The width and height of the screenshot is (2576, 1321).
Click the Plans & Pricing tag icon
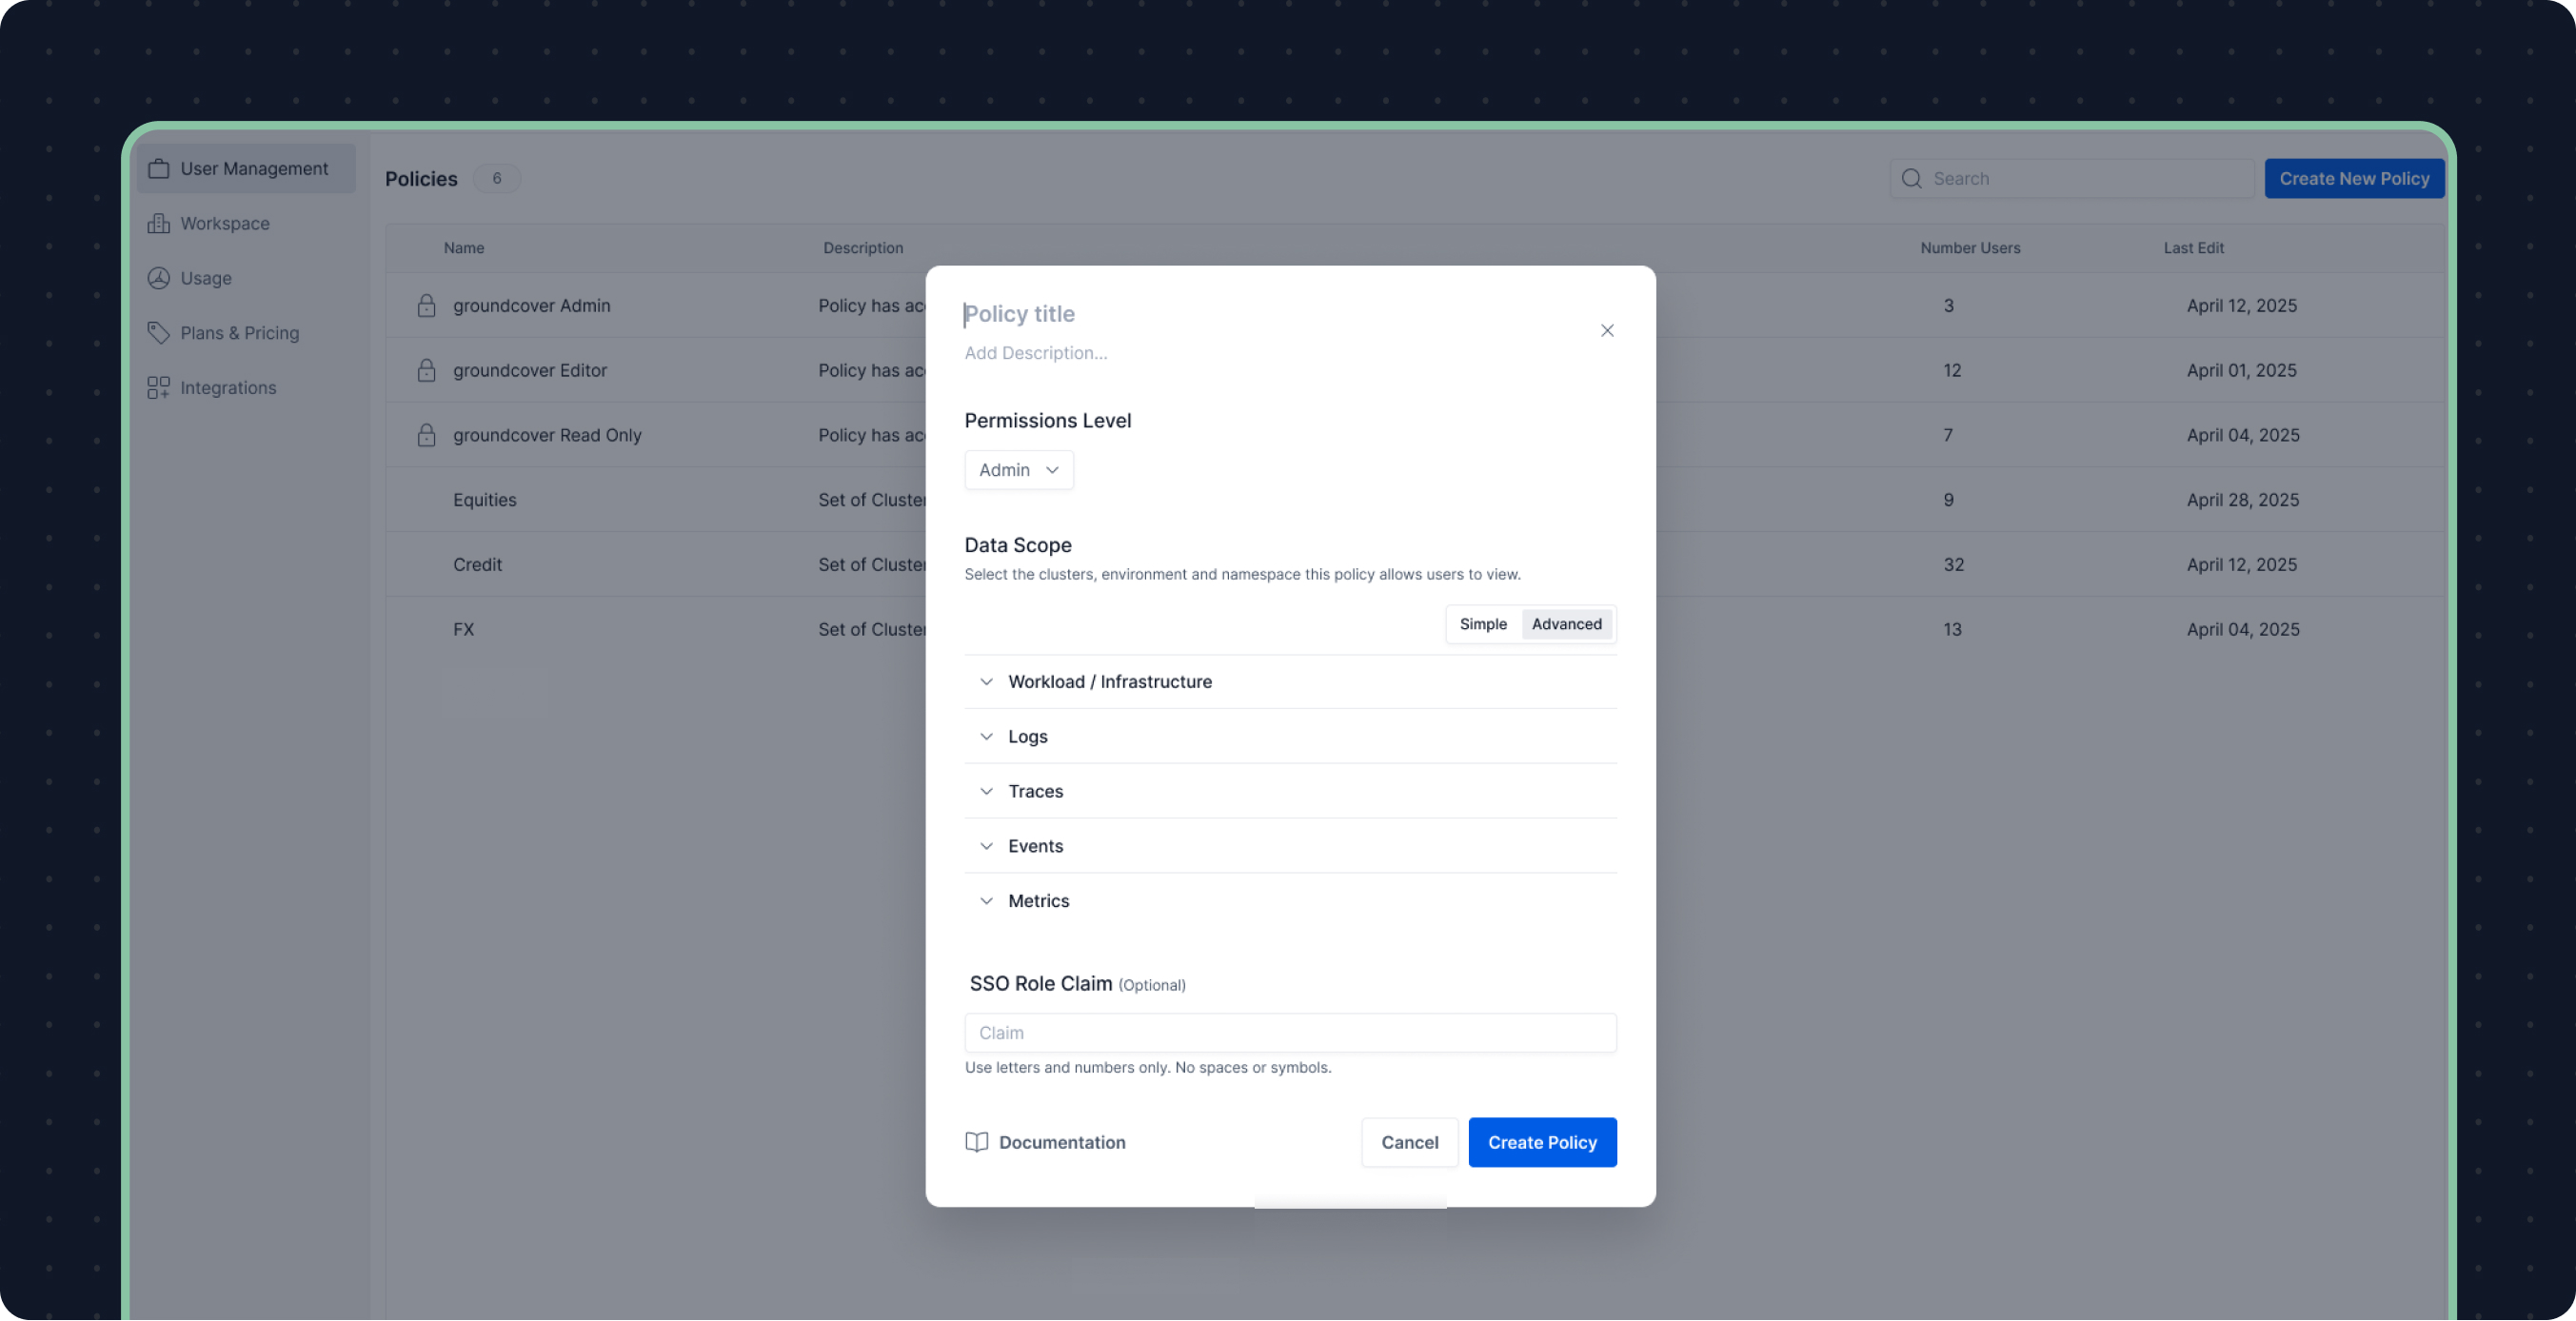[x=158, y=333]
